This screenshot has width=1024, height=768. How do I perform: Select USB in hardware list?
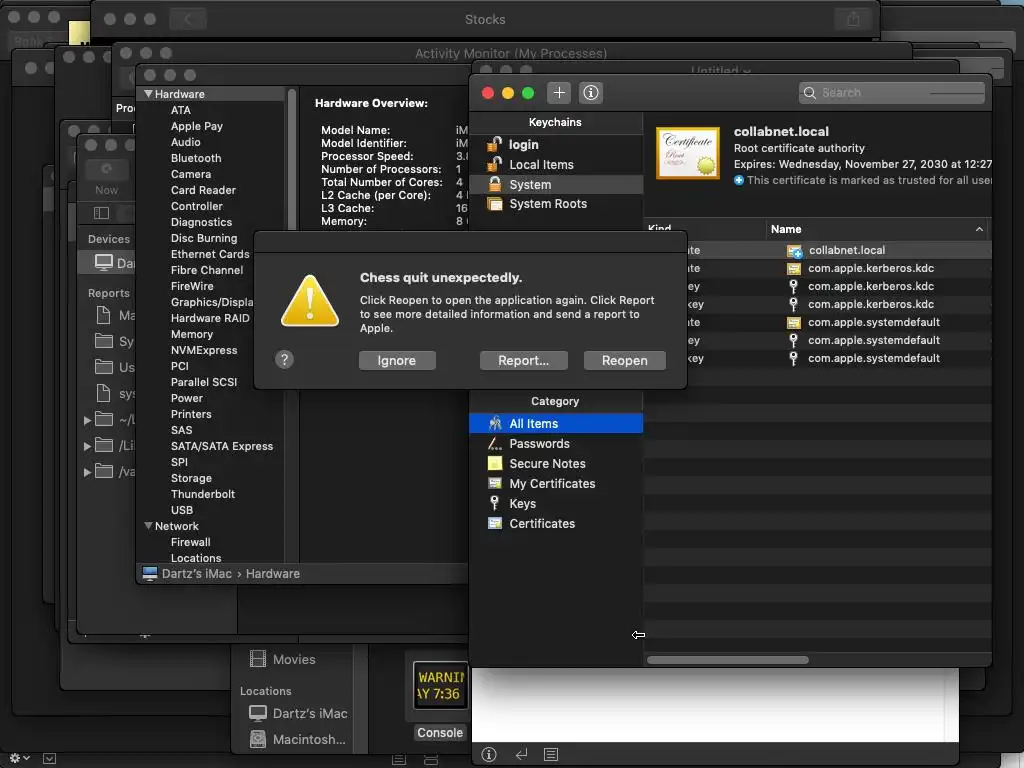tap(182, 510)
